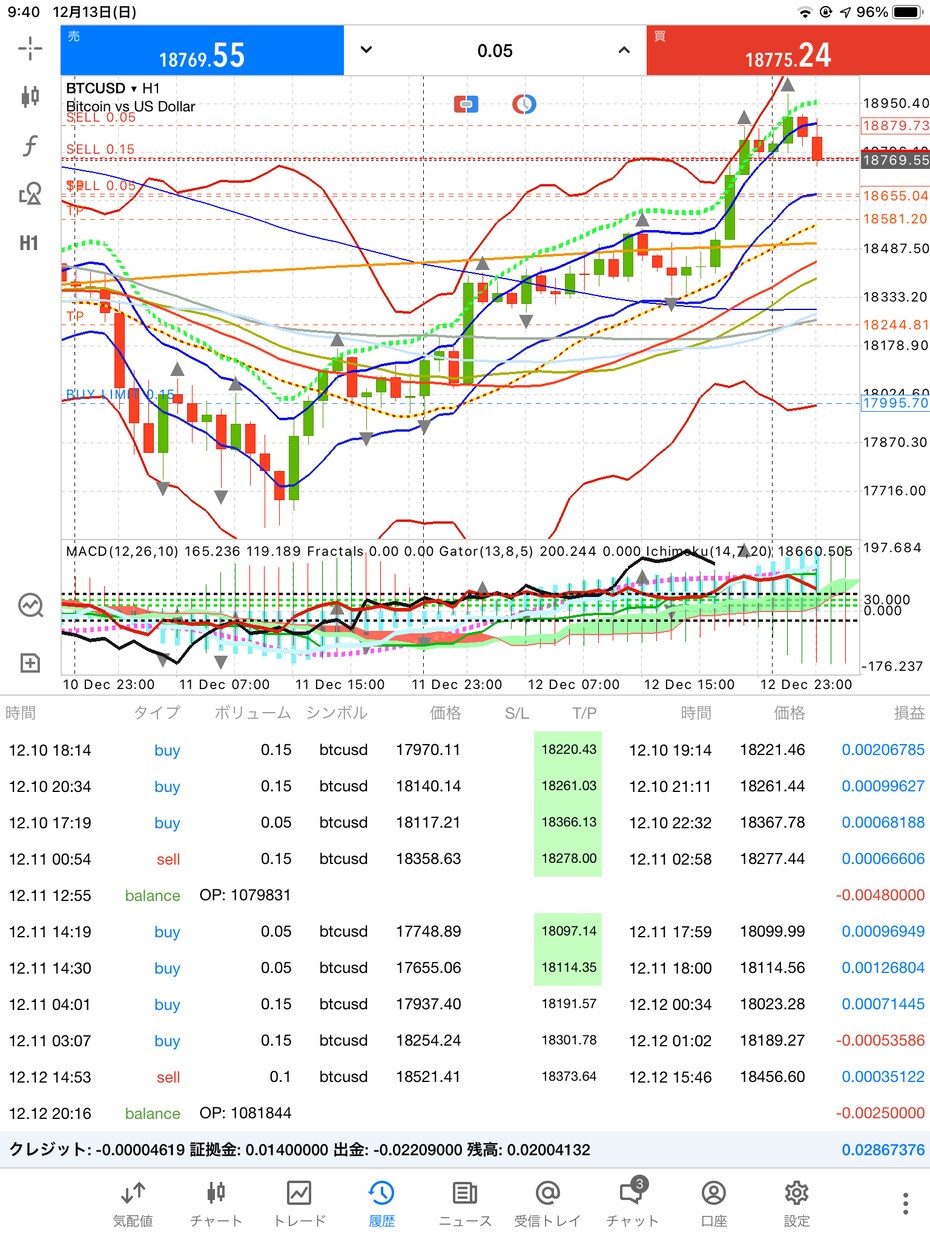Open the drawing objects tool
The width and height of the screenshot is (930, 1240).
tap(30, 194)
